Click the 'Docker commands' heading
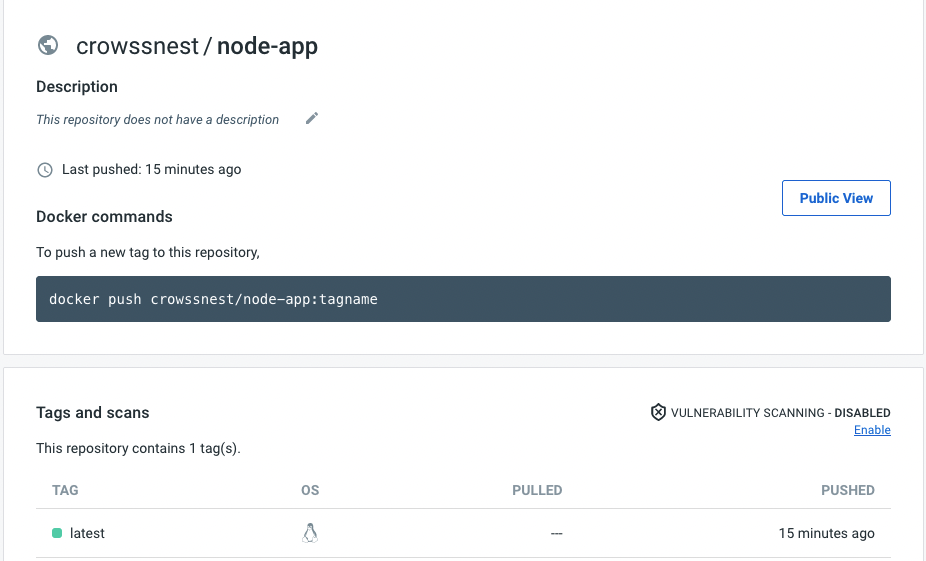926x561 pixels. (x=104, y=217)
